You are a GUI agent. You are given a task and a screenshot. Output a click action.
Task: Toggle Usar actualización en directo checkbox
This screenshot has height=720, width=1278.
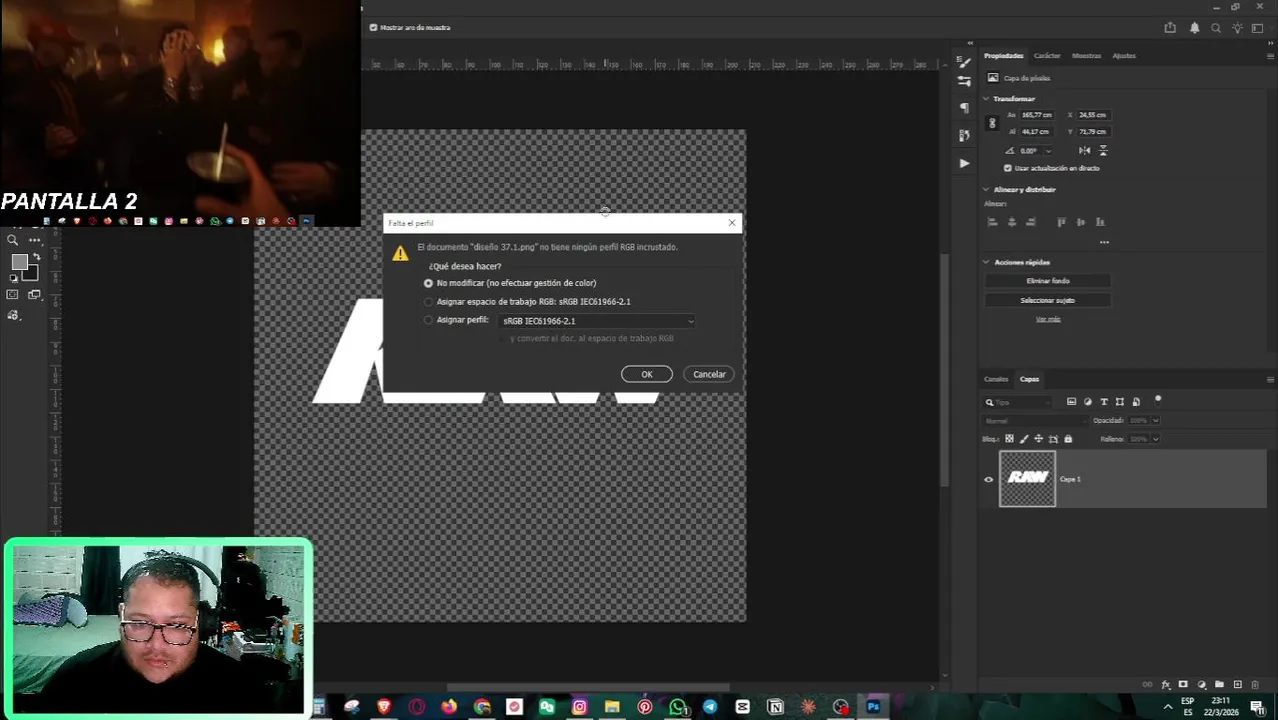tap(1008, 168)
